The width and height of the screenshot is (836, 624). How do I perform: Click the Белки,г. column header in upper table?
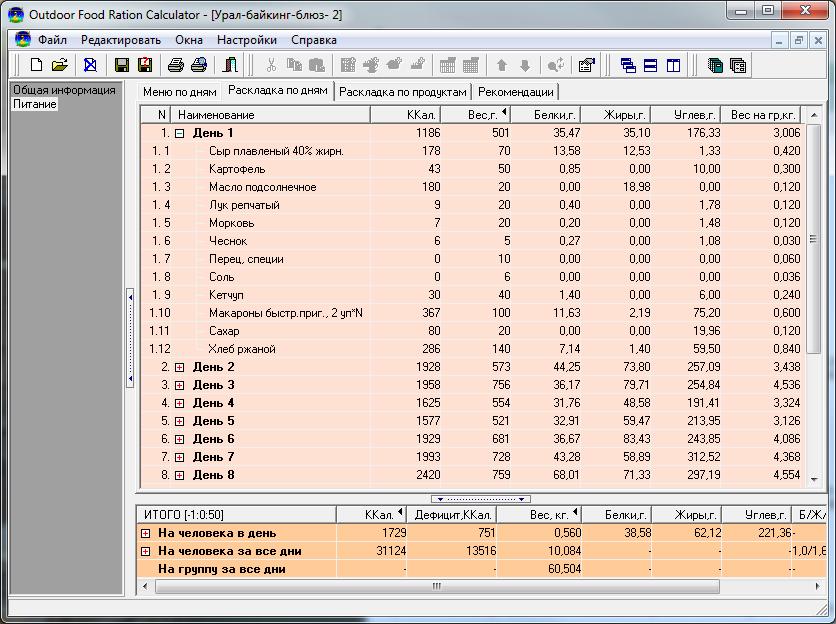(545, 115)
